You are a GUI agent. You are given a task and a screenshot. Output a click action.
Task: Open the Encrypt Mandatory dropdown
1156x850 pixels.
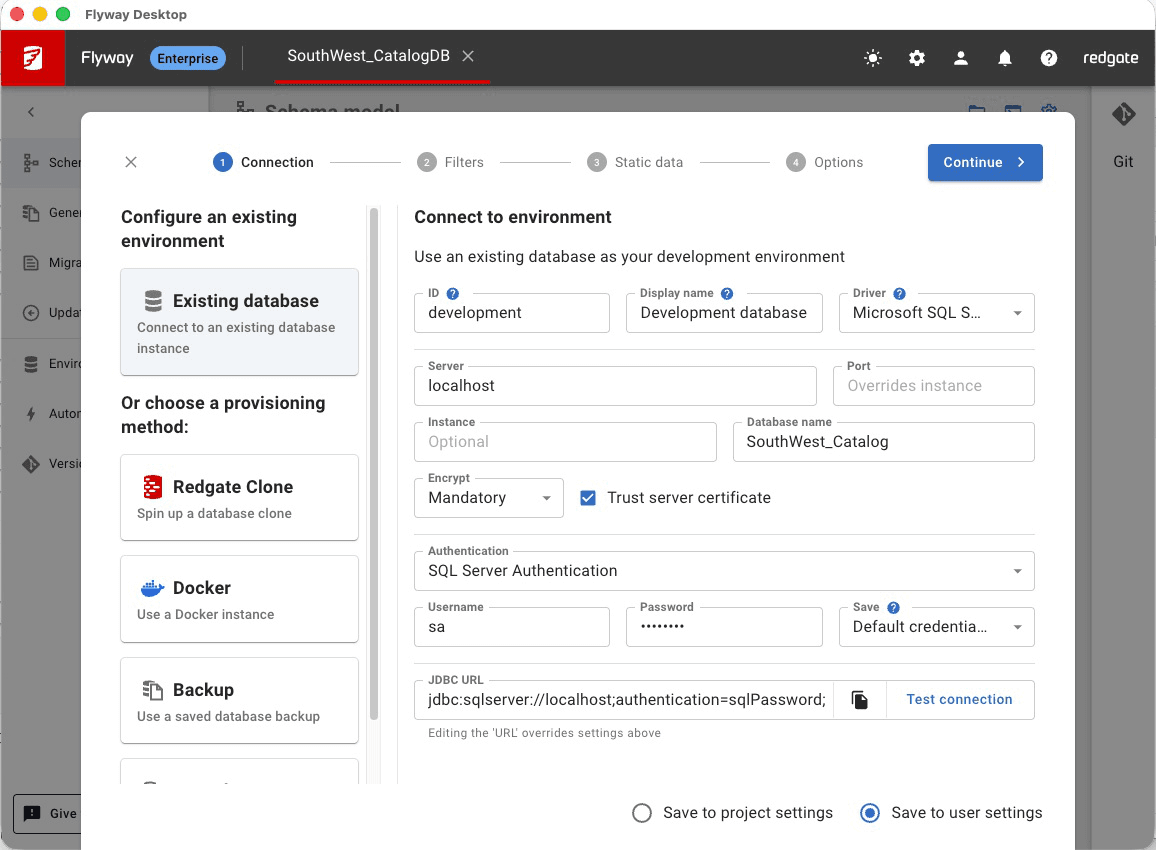489,498
